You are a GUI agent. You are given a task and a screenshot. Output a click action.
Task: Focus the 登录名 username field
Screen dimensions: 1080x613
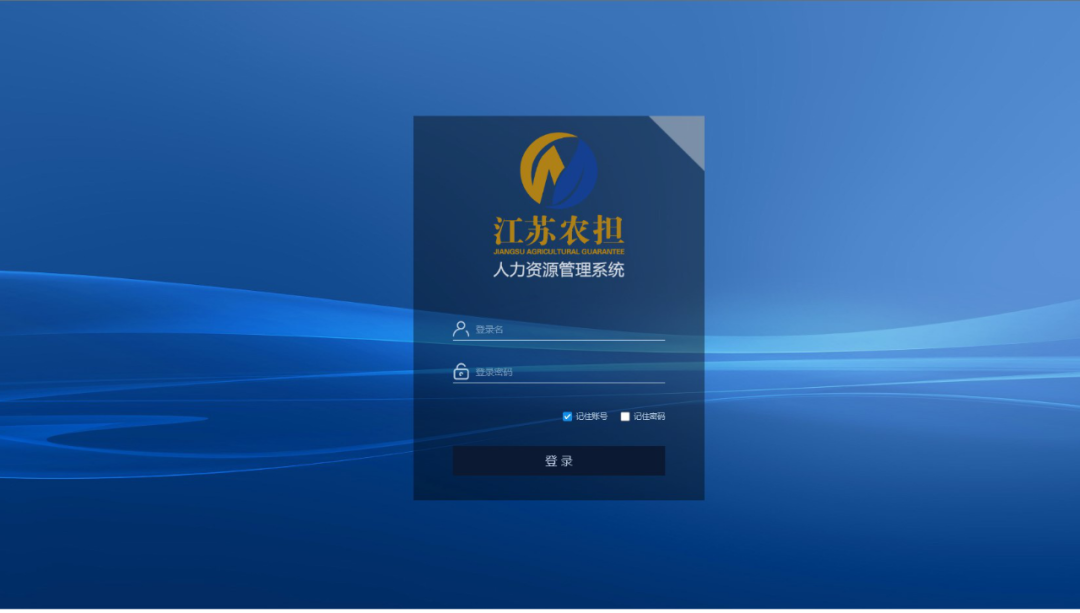[559, 329]
